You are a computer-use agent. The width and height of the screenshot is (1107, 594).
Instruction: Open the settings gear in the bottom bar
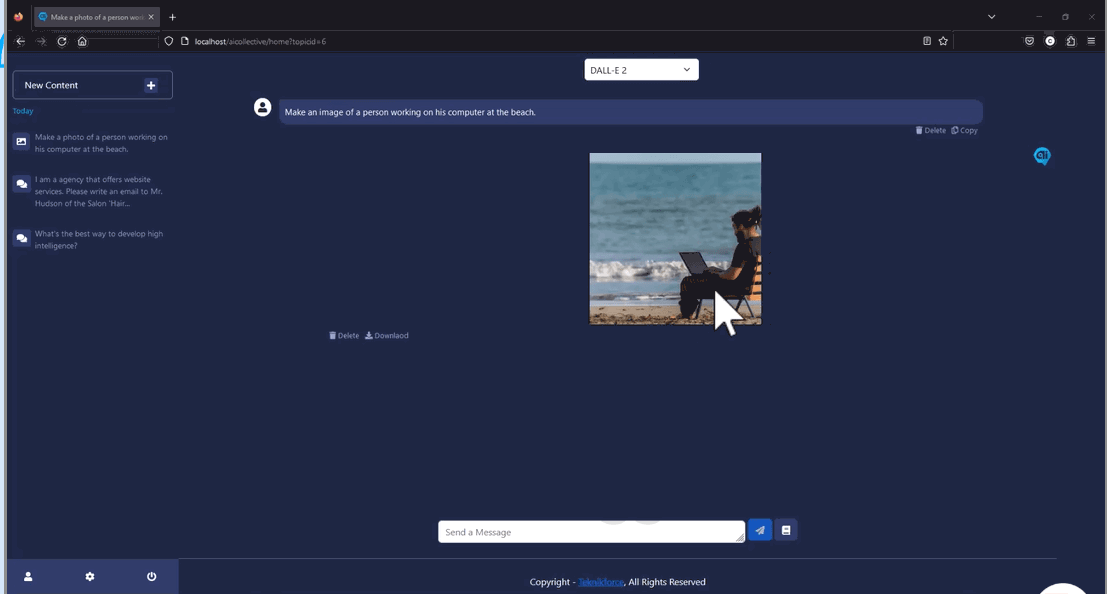89,576
